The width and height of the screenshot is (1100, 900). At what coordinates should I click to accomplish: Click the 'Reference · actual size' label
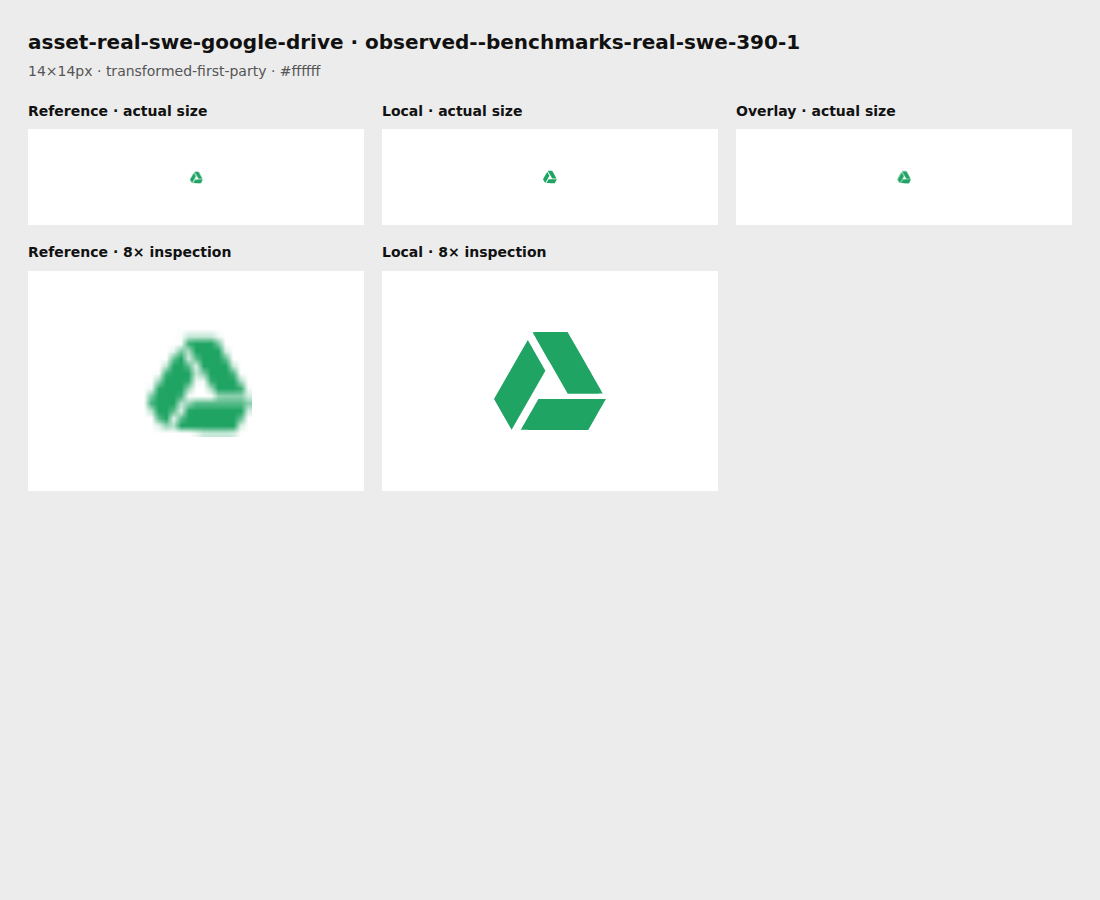[x=118, y=111]
